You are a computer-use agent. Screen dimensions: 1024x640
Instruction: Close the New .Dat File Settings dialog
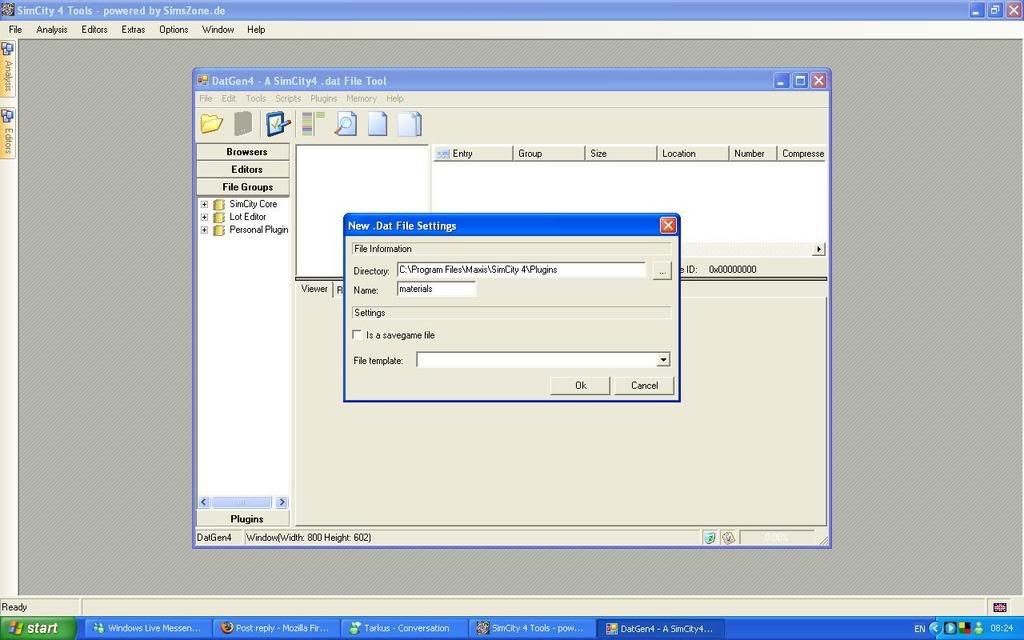point(668,225)
